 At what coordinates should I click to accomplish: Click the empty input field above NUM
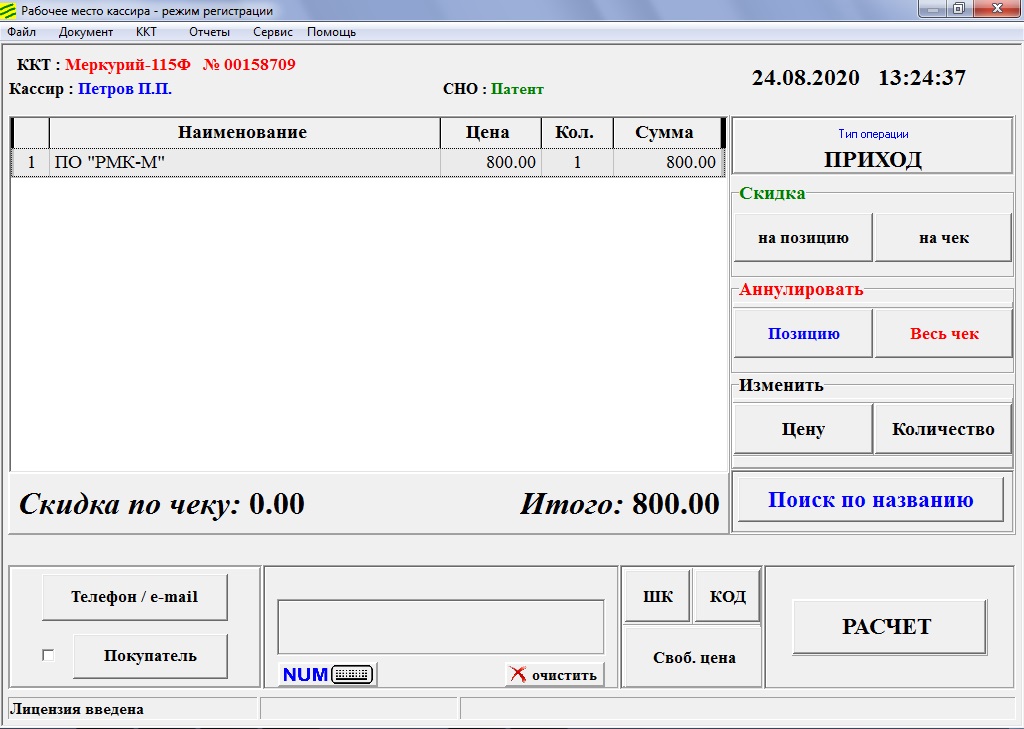(x=440, y=627)
